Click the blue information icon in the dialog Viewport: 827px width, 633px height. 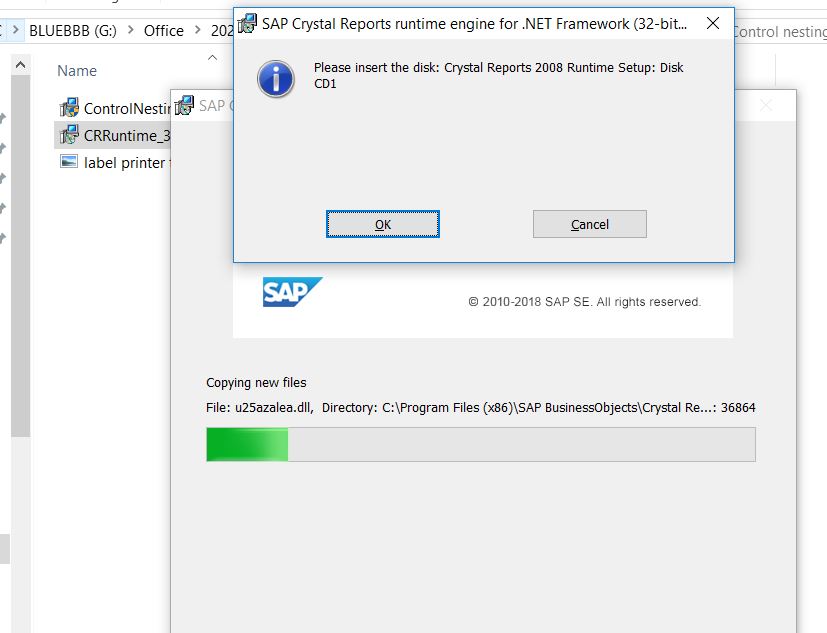[275, 78]
